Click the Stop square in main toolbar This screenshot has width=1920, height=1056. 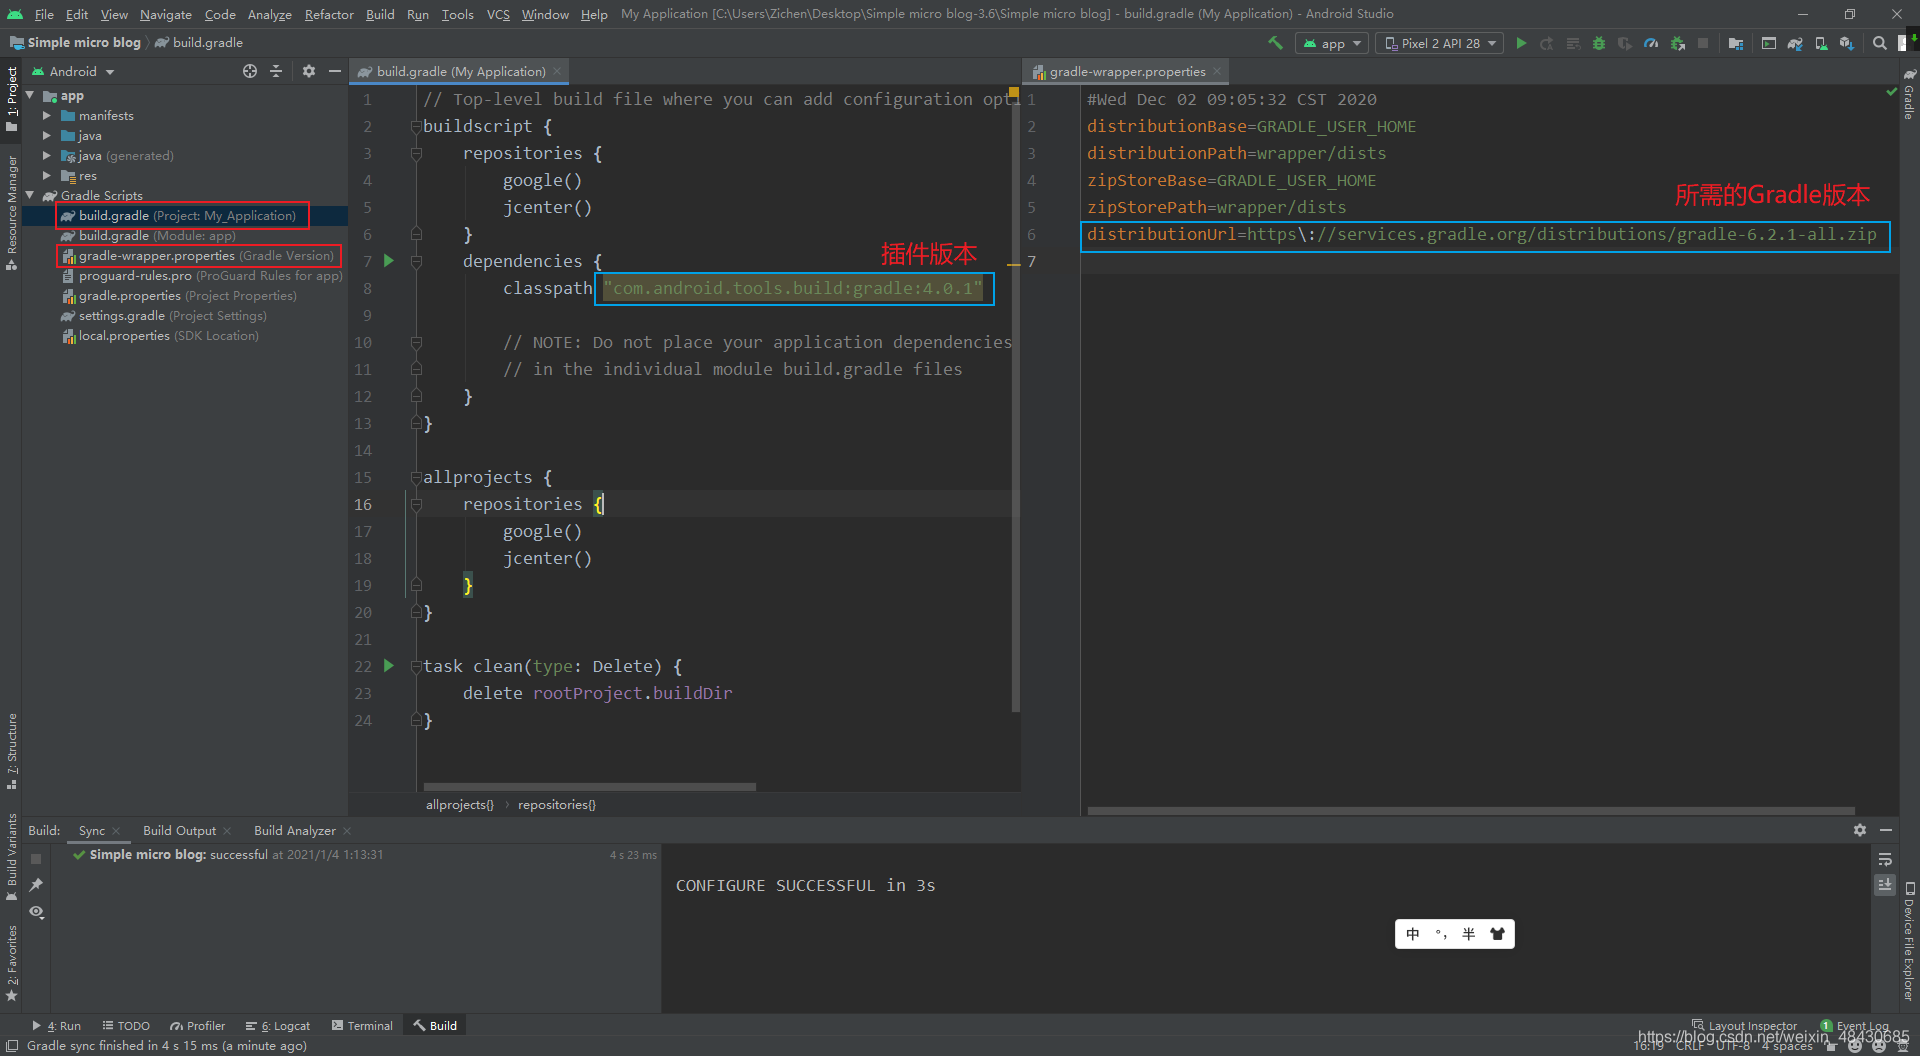[x=1703, y=43]
